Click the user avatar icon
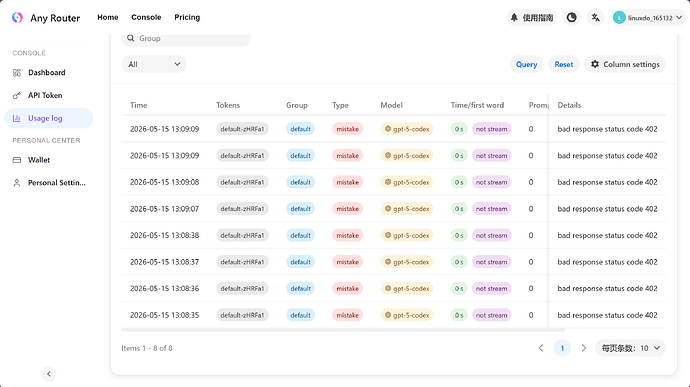The image size is (690, 387). click(x=619, y=18)
